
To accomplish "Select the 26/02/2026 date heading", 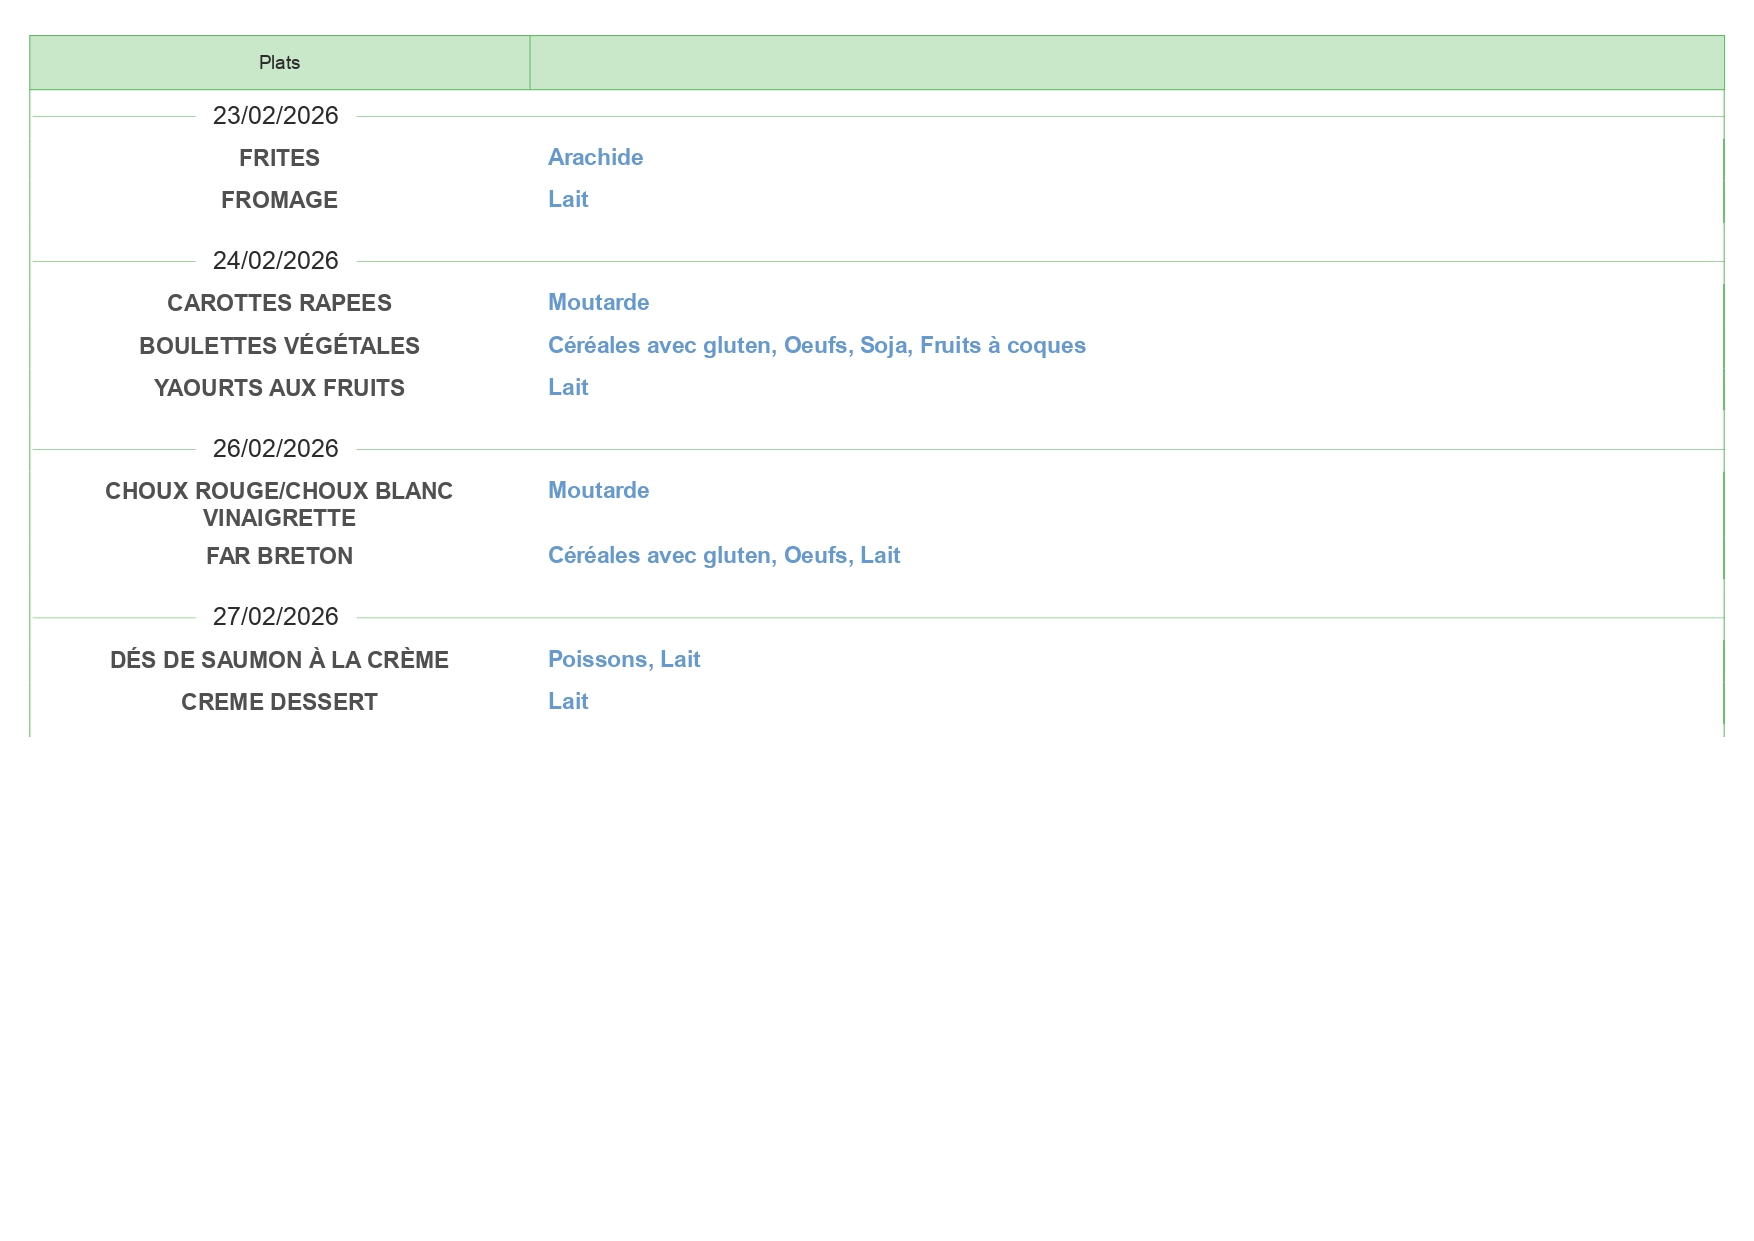I will point(275,449).
